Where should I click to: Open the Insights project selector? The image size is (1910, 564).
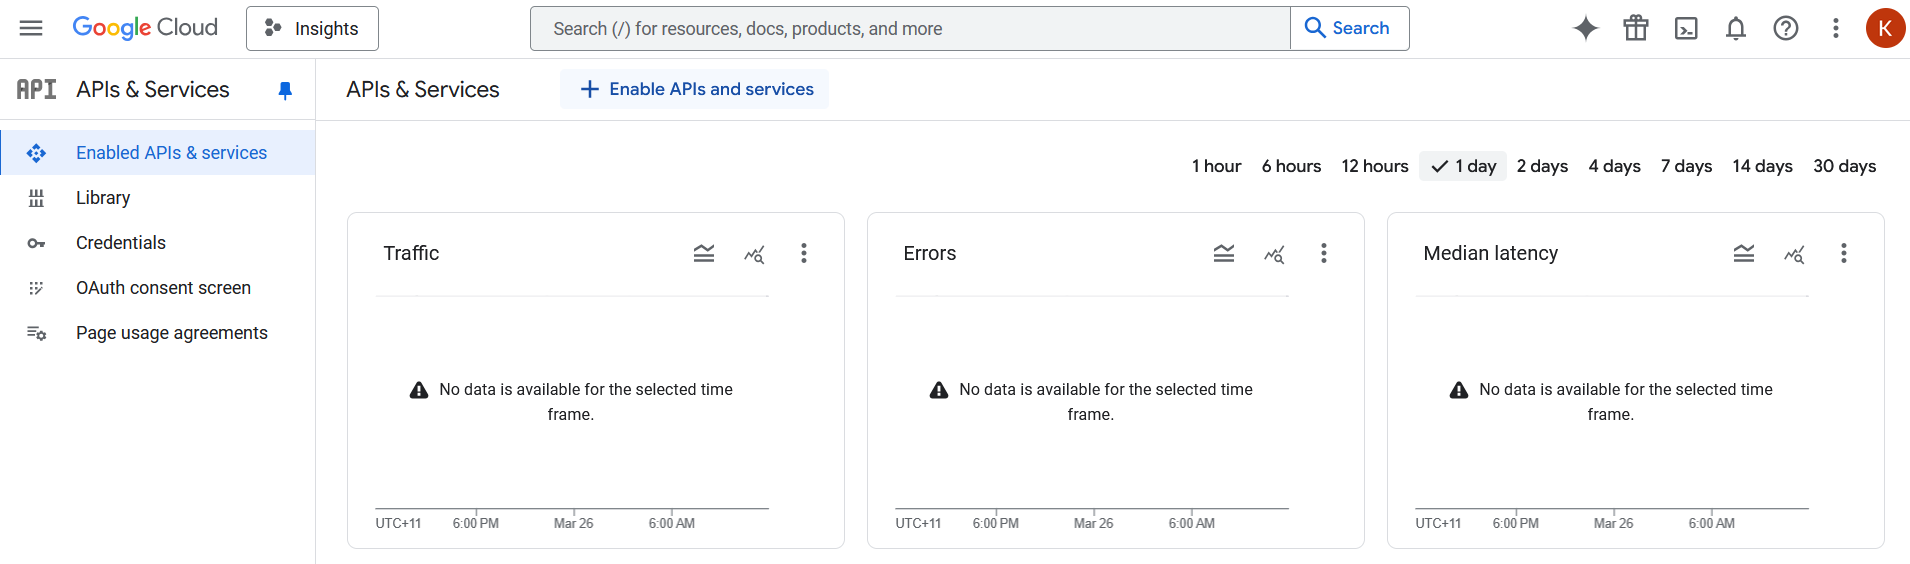(312, 28)
